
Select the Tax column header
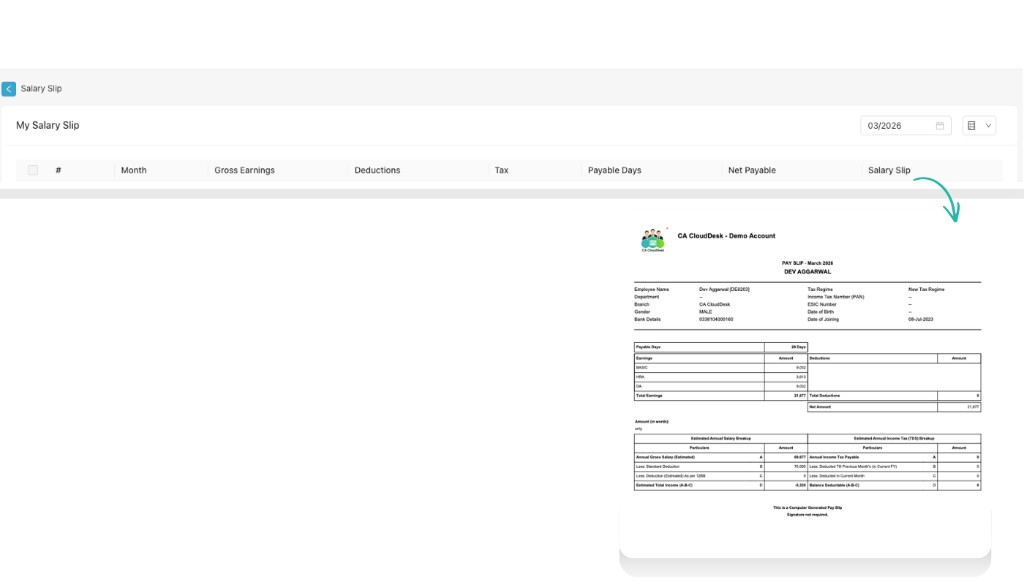501,170
